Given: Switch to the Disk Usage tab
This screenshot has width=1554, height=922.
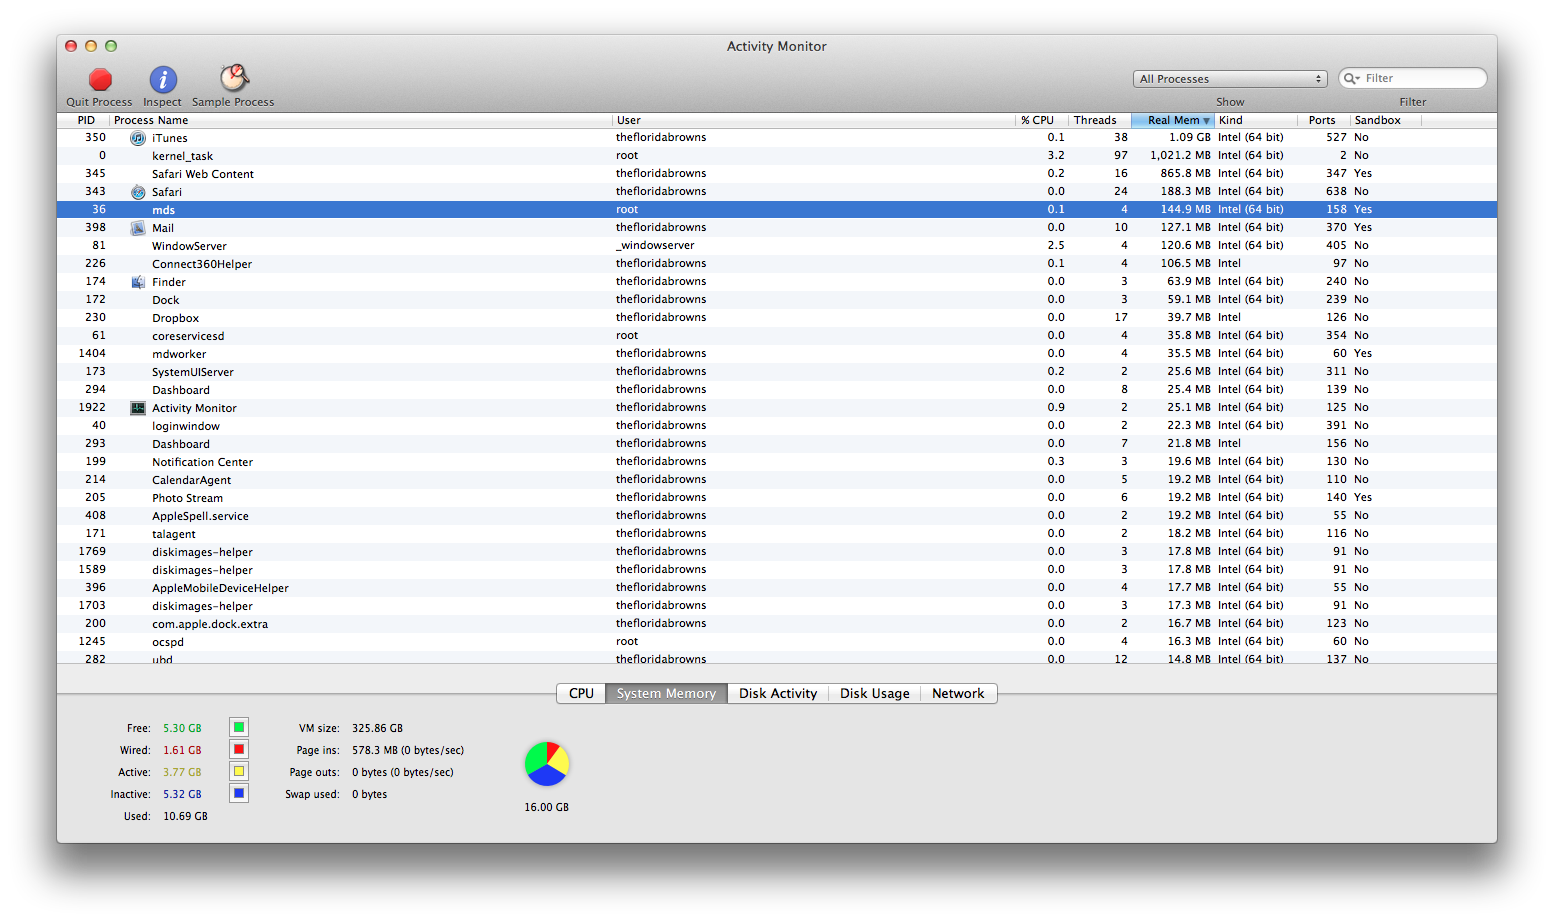Looking at the screenshot, I should pyautogui.click(x=875, y=693).
